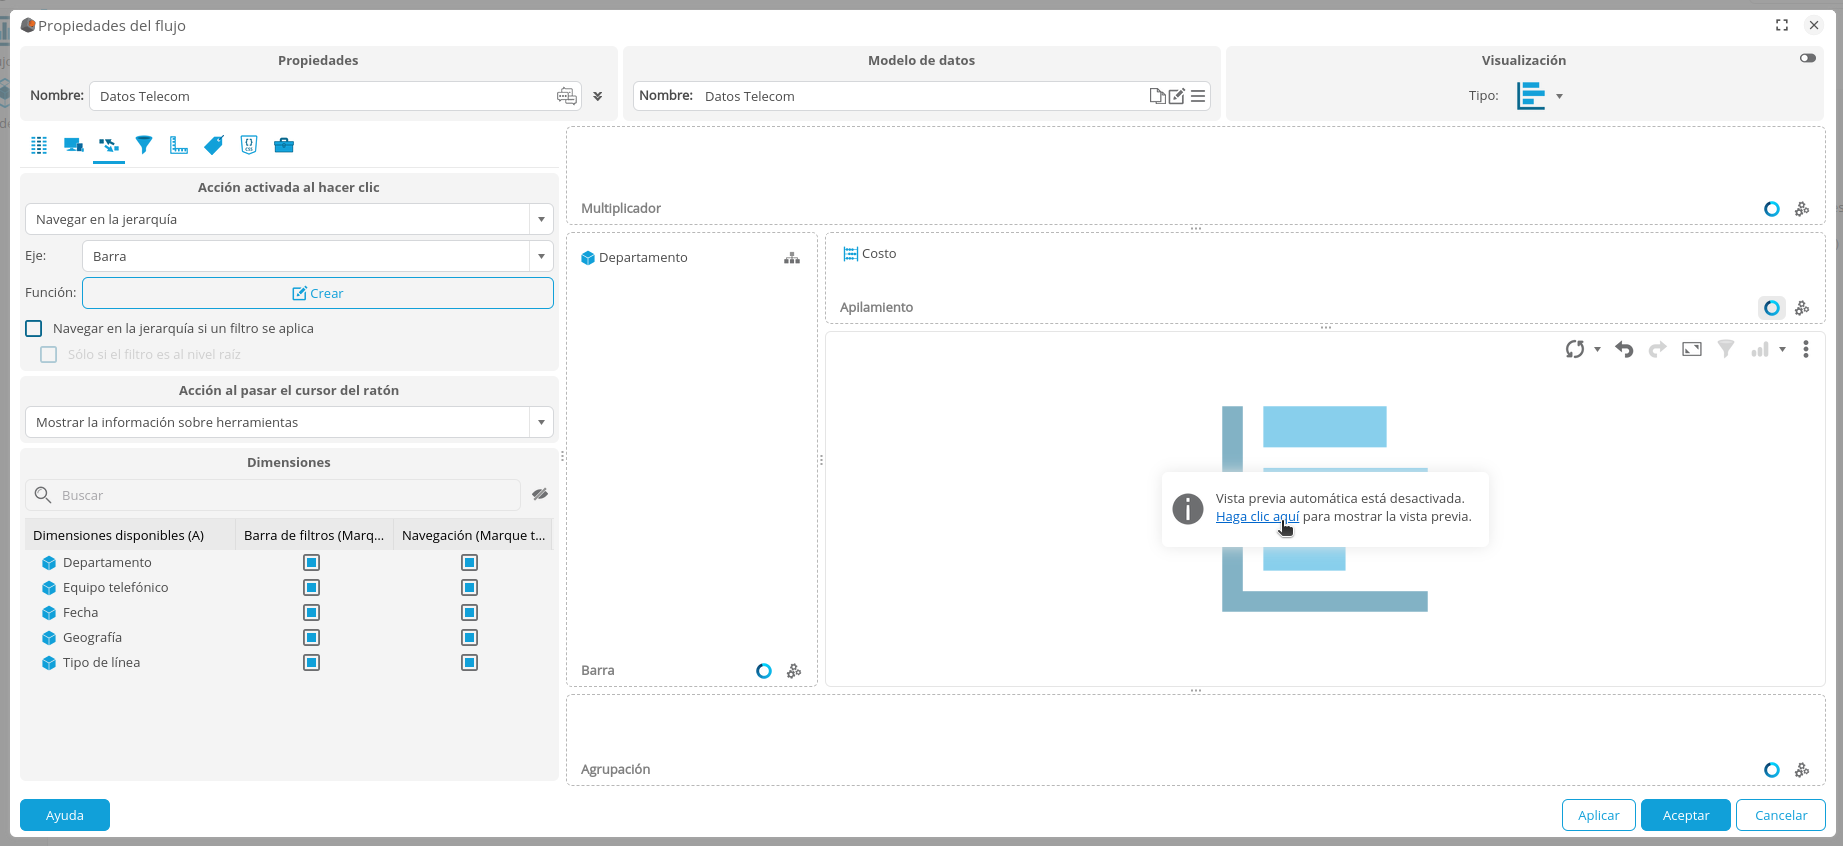
Task: Open the 'Navegar en la jerarquía' action dropdown
Action: click(540, 220)
